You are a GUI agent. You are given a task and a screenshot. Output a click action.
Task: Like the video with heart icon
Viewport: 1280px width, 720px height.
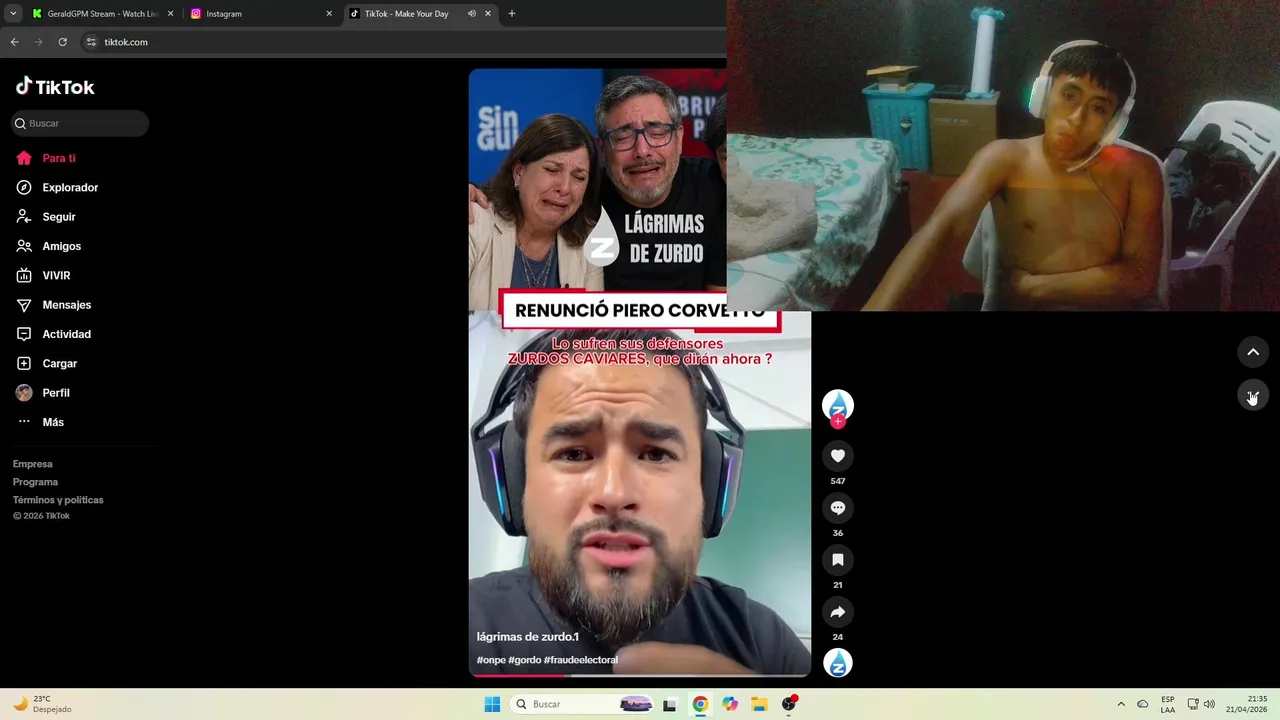click(x=838, y=456)
